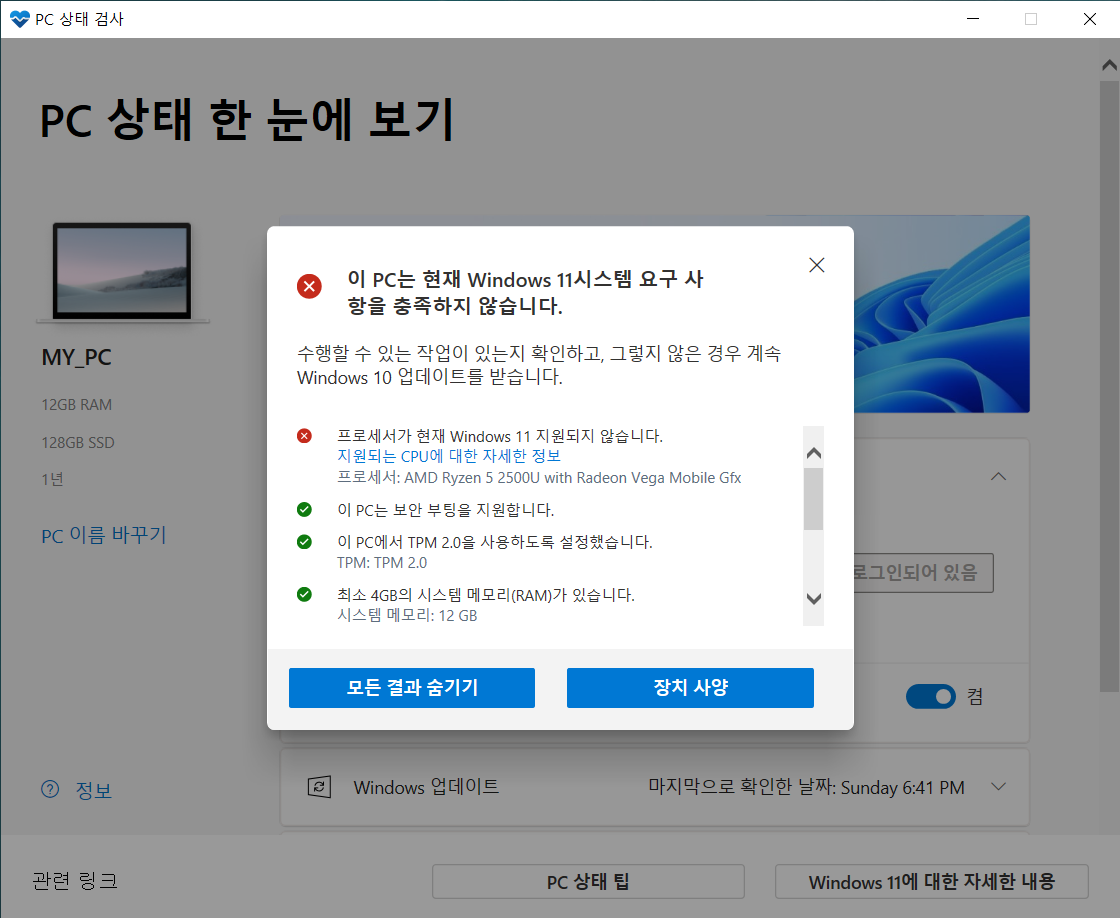
Task: Click green check icon for TPM 2.0
Action: click(304, 542)
